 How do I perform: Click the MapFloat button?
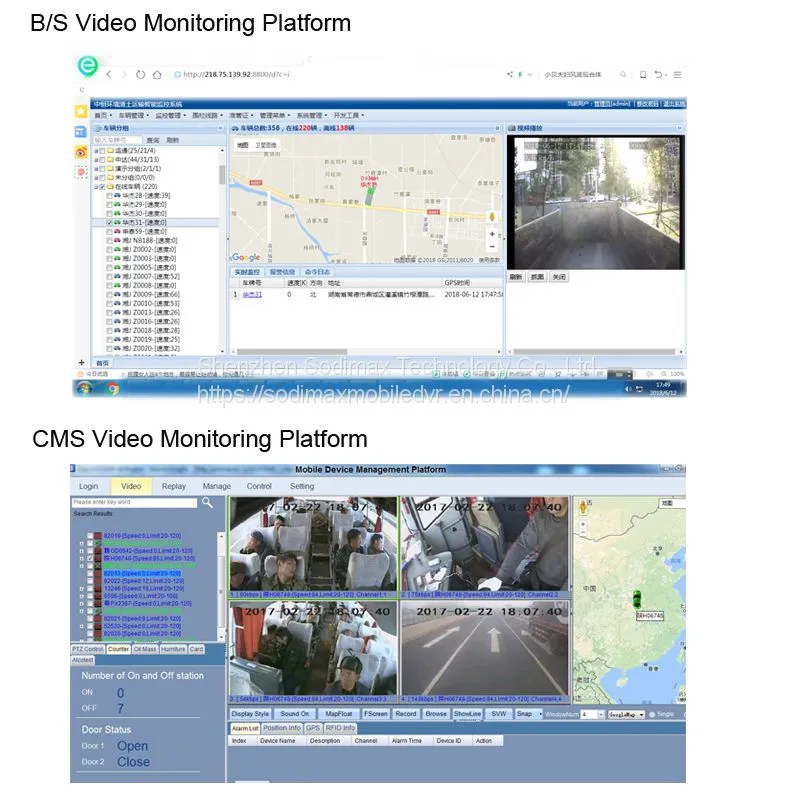(x=338, y=714)
